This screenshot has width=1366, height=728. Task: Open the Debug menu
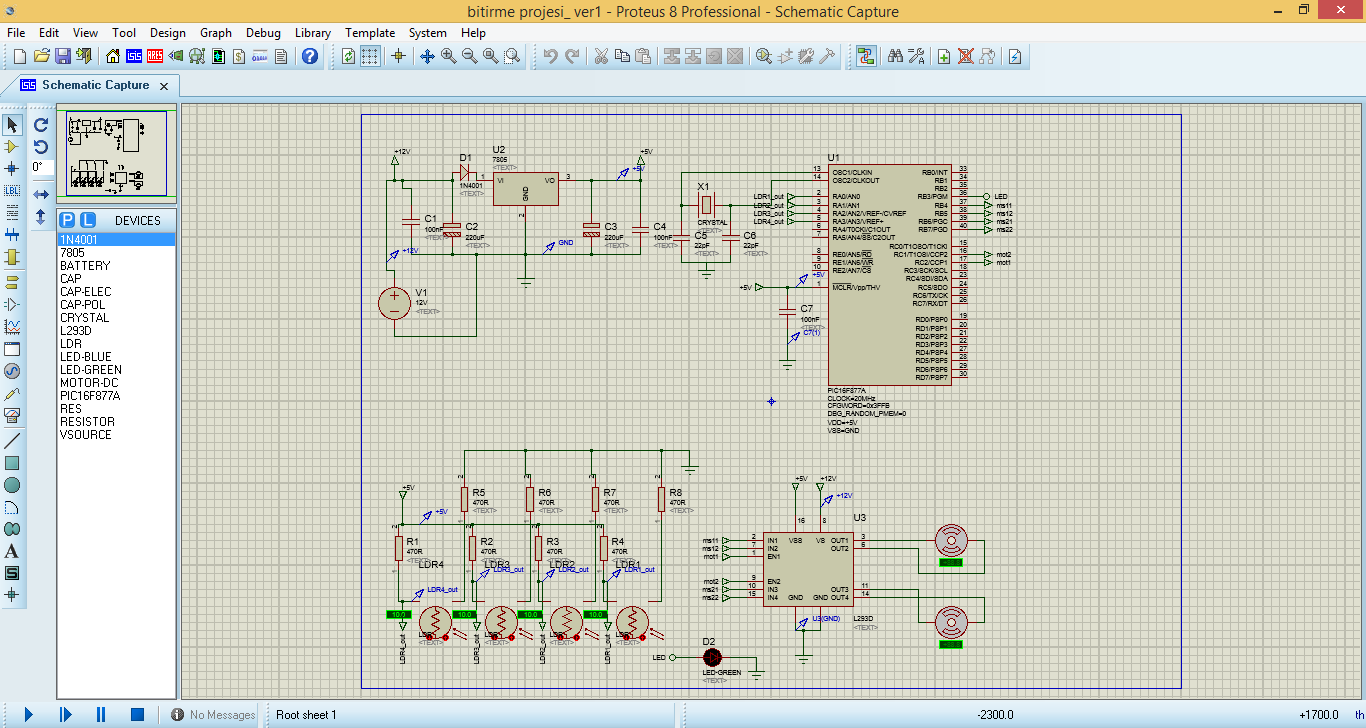coord(263,33)
